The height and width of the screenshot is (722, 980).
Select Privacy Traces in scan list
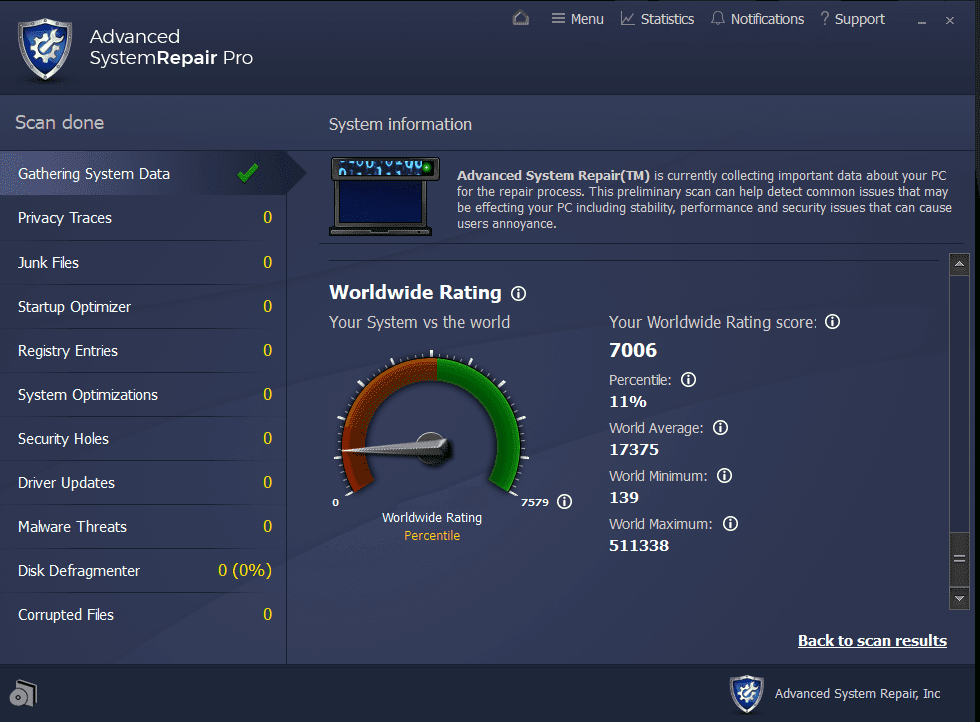coord(144,218)
